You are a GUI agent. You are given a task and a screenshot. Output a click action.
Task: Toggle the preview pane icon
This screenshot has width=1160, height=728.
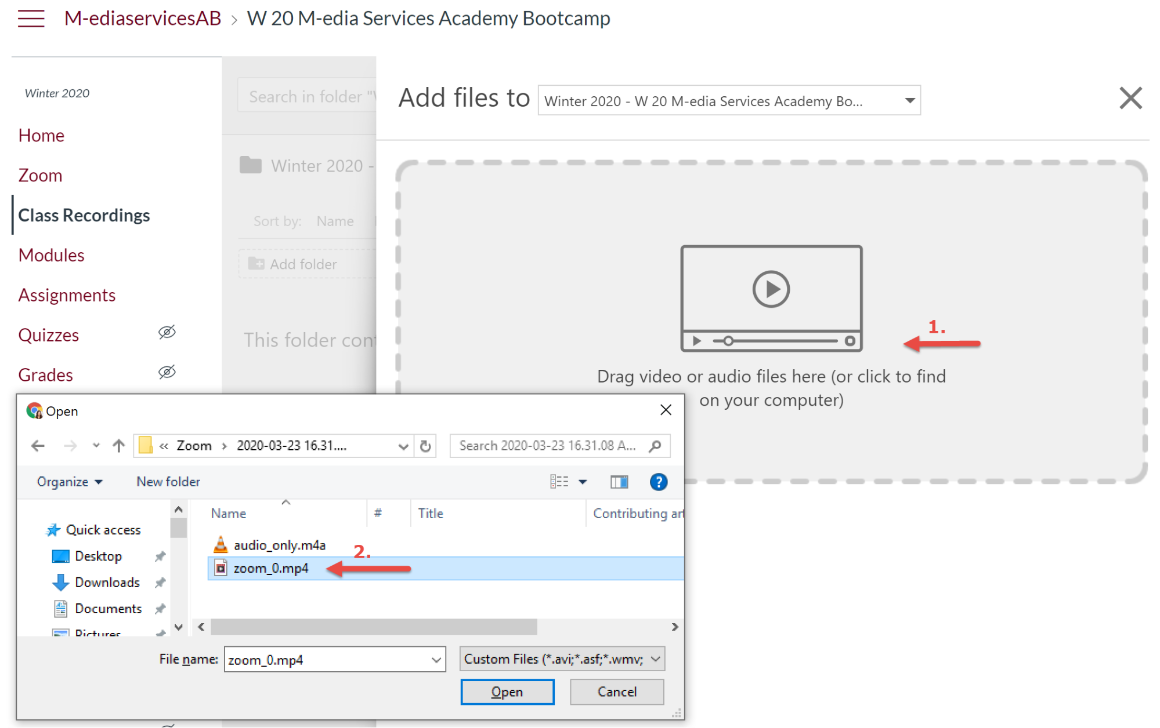tap(619, 482)
